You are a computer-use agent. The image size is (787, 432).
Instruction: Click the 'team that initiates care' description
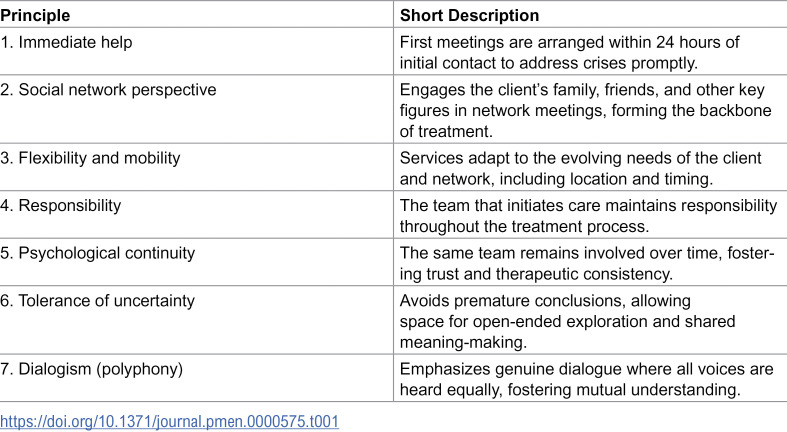(589, 216)
